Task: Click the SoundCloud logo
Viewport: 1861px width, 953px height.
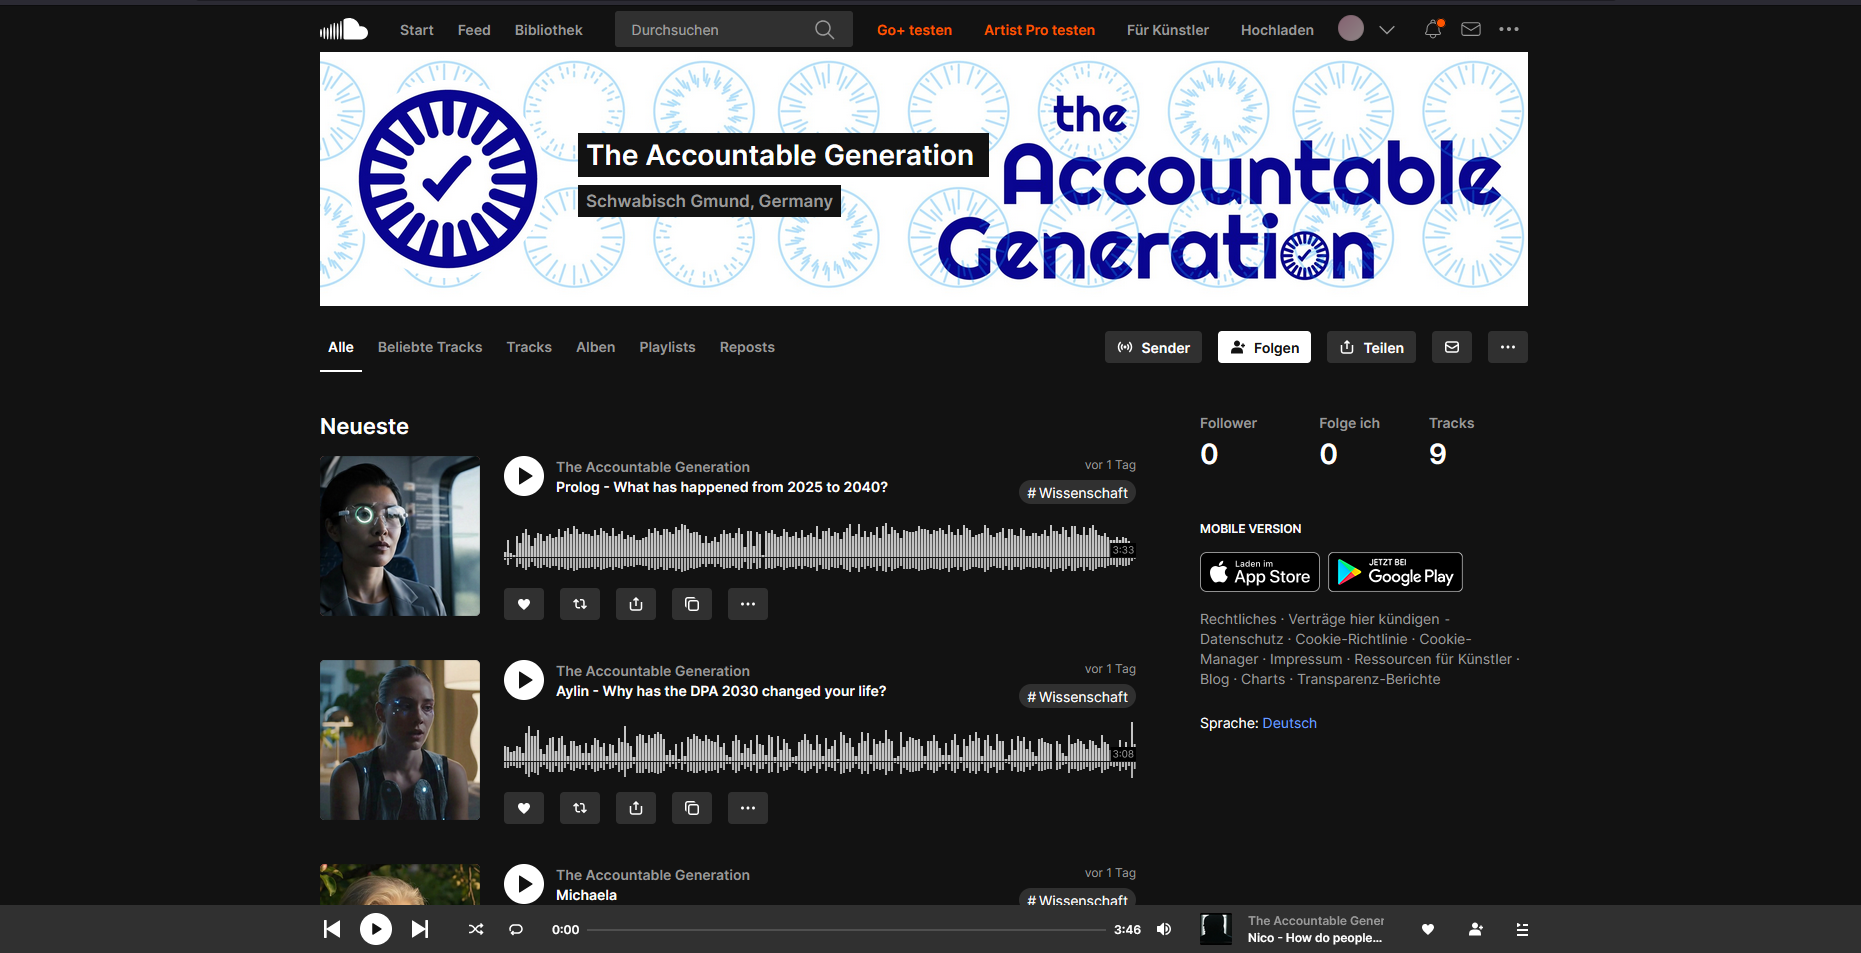Action: (x=344, y=30)
